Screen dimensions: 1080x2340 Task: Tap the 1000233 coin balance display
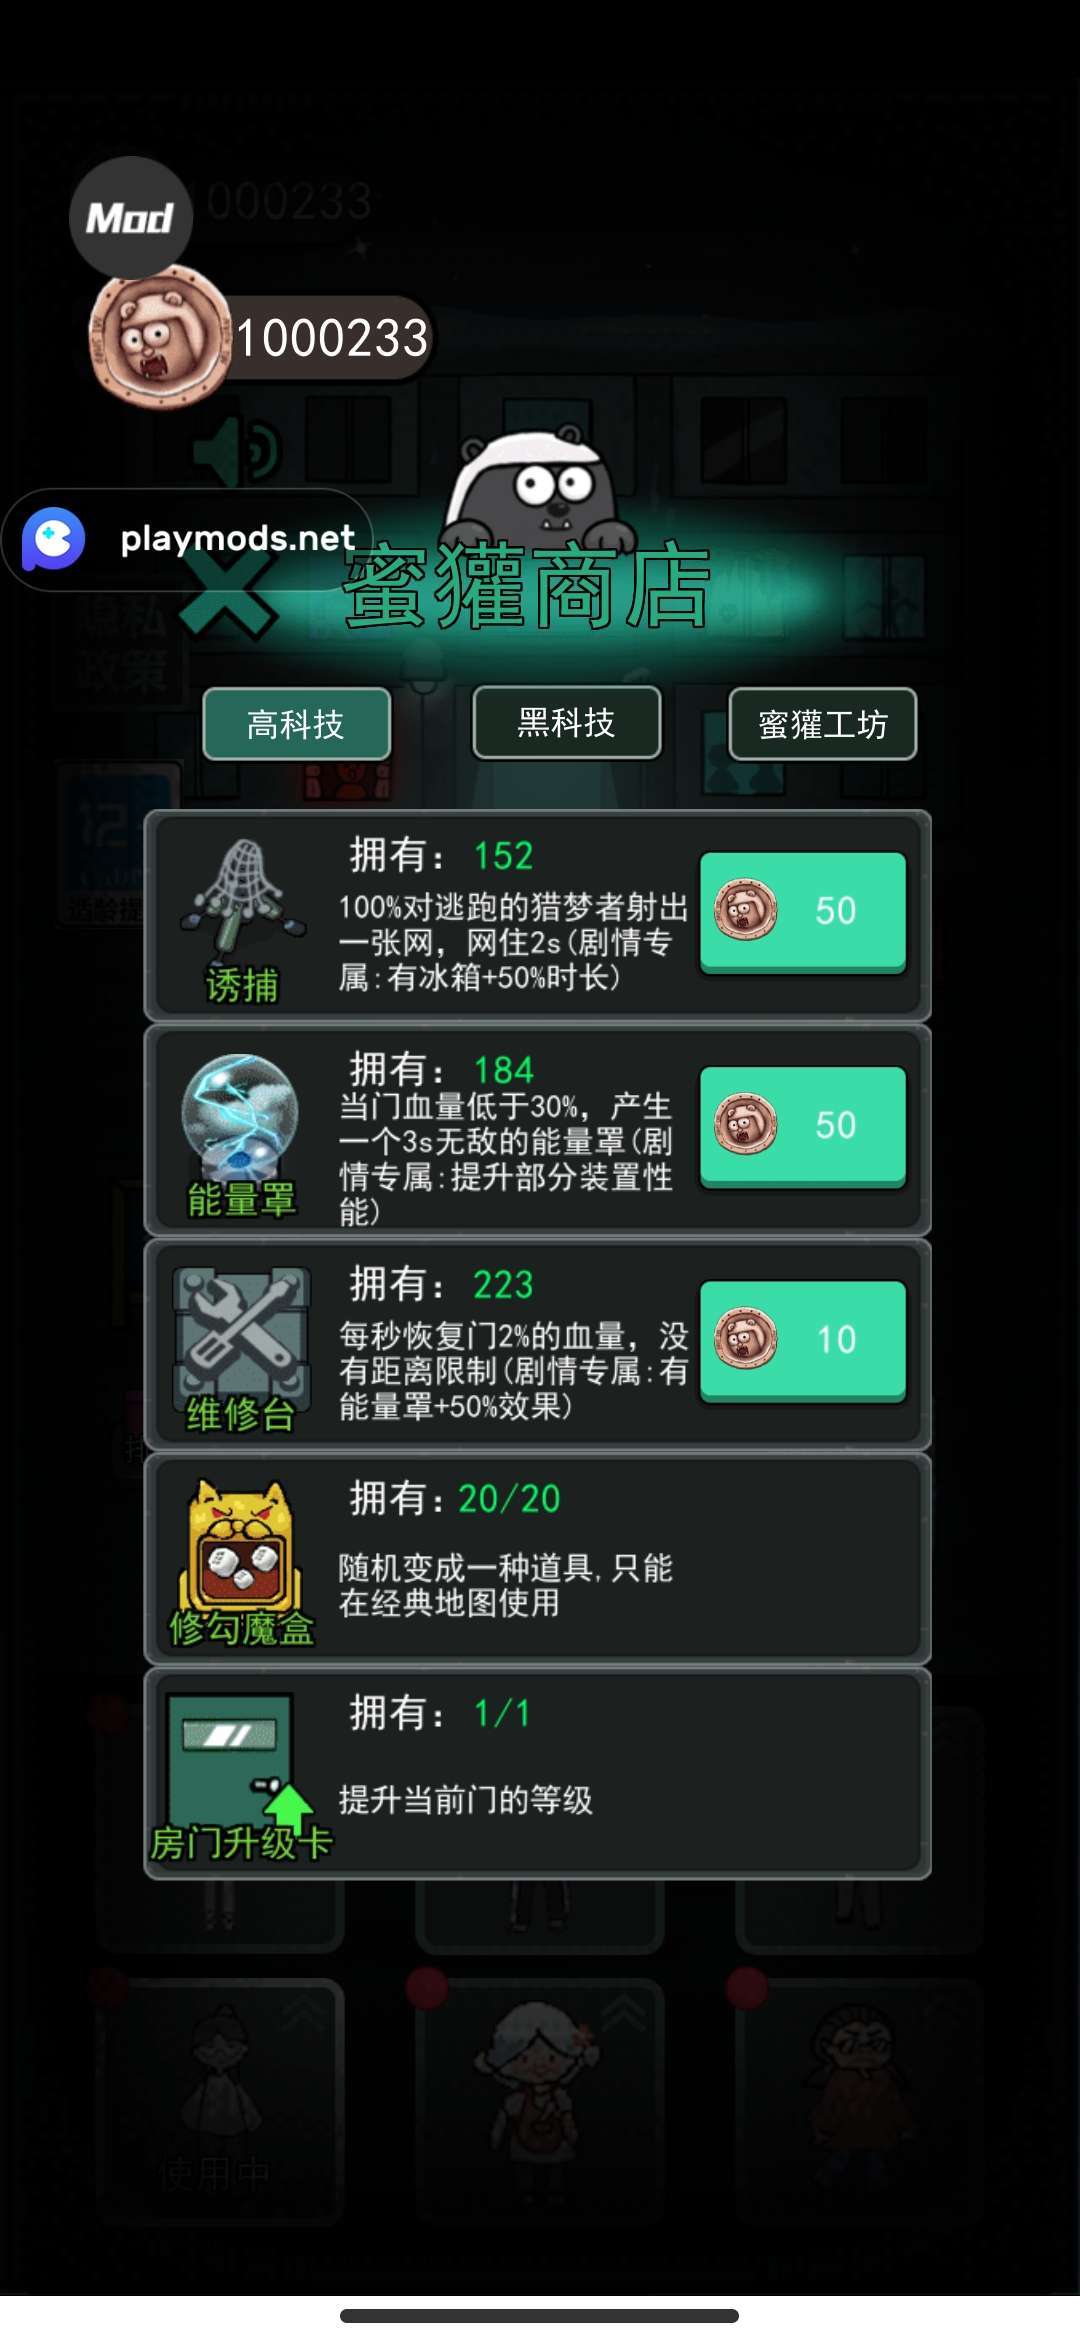coord(331,338)
